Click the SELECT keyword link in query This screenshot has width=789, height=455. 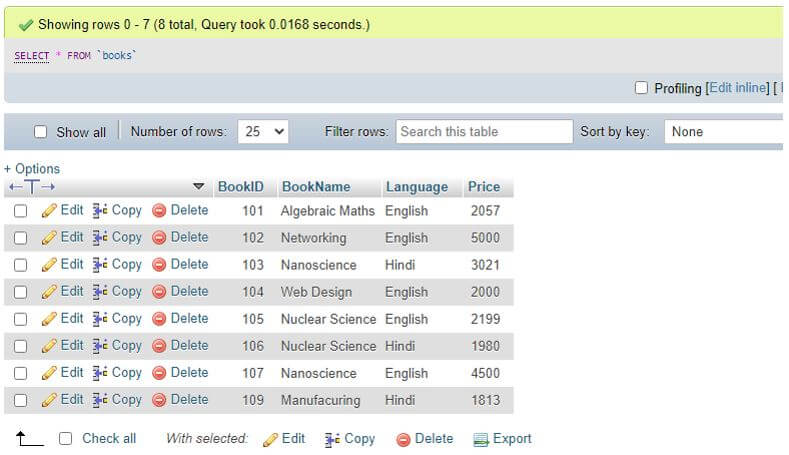click(x=32, y=56)
